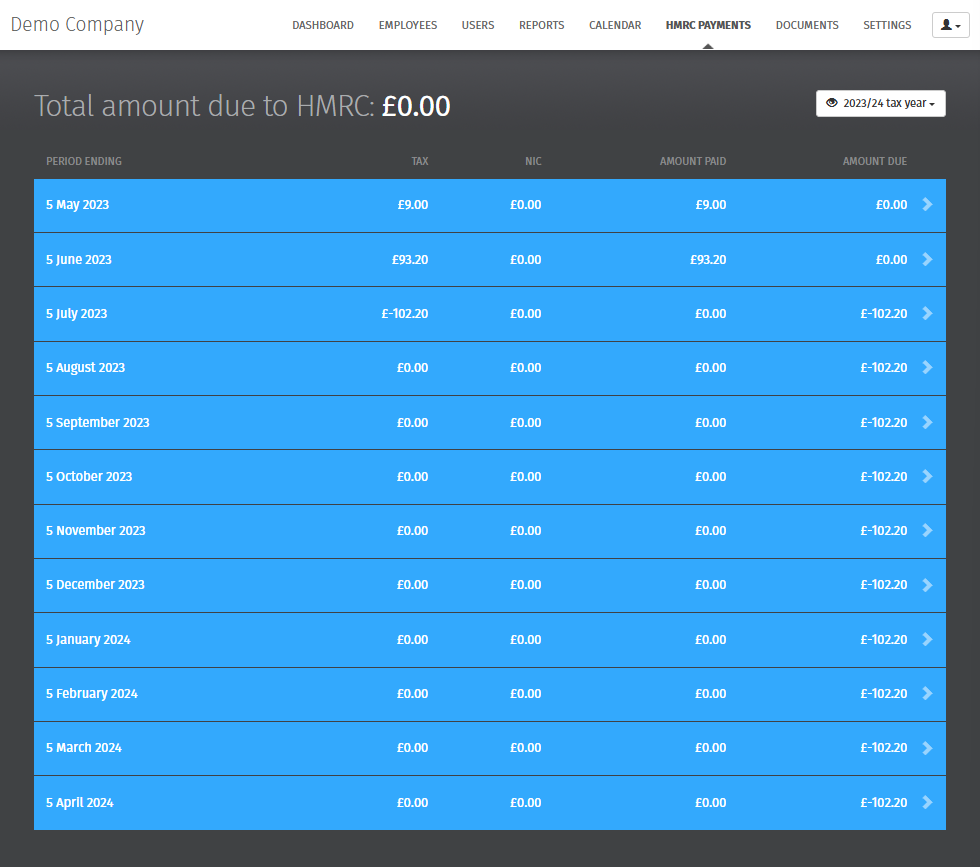Open the Users page
The width and height of the screenshot is (980, 867).
478,25
